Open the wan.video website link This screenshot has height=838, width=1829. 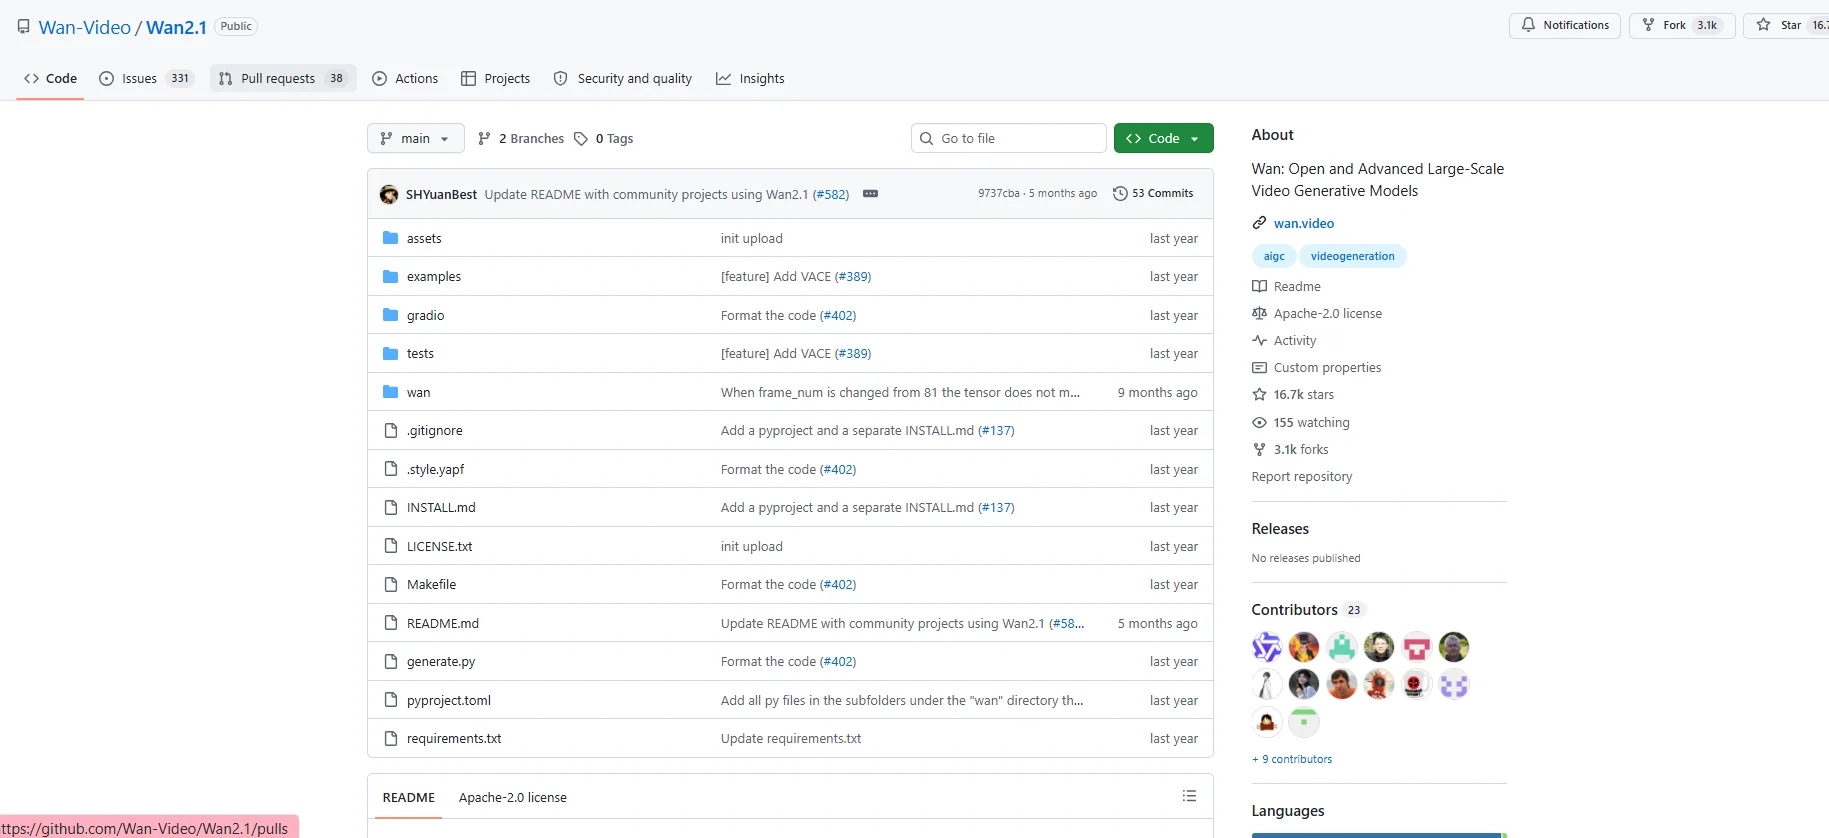tap(1304, 223)
